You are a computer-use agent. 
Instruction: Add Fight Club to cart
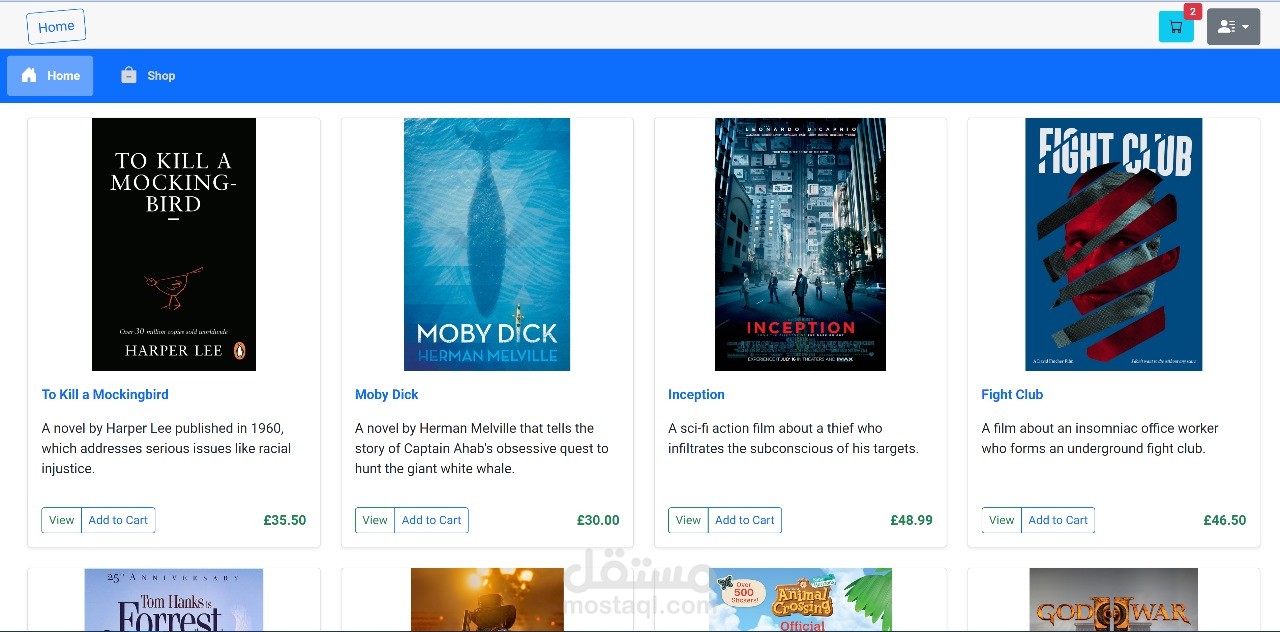1058,520
